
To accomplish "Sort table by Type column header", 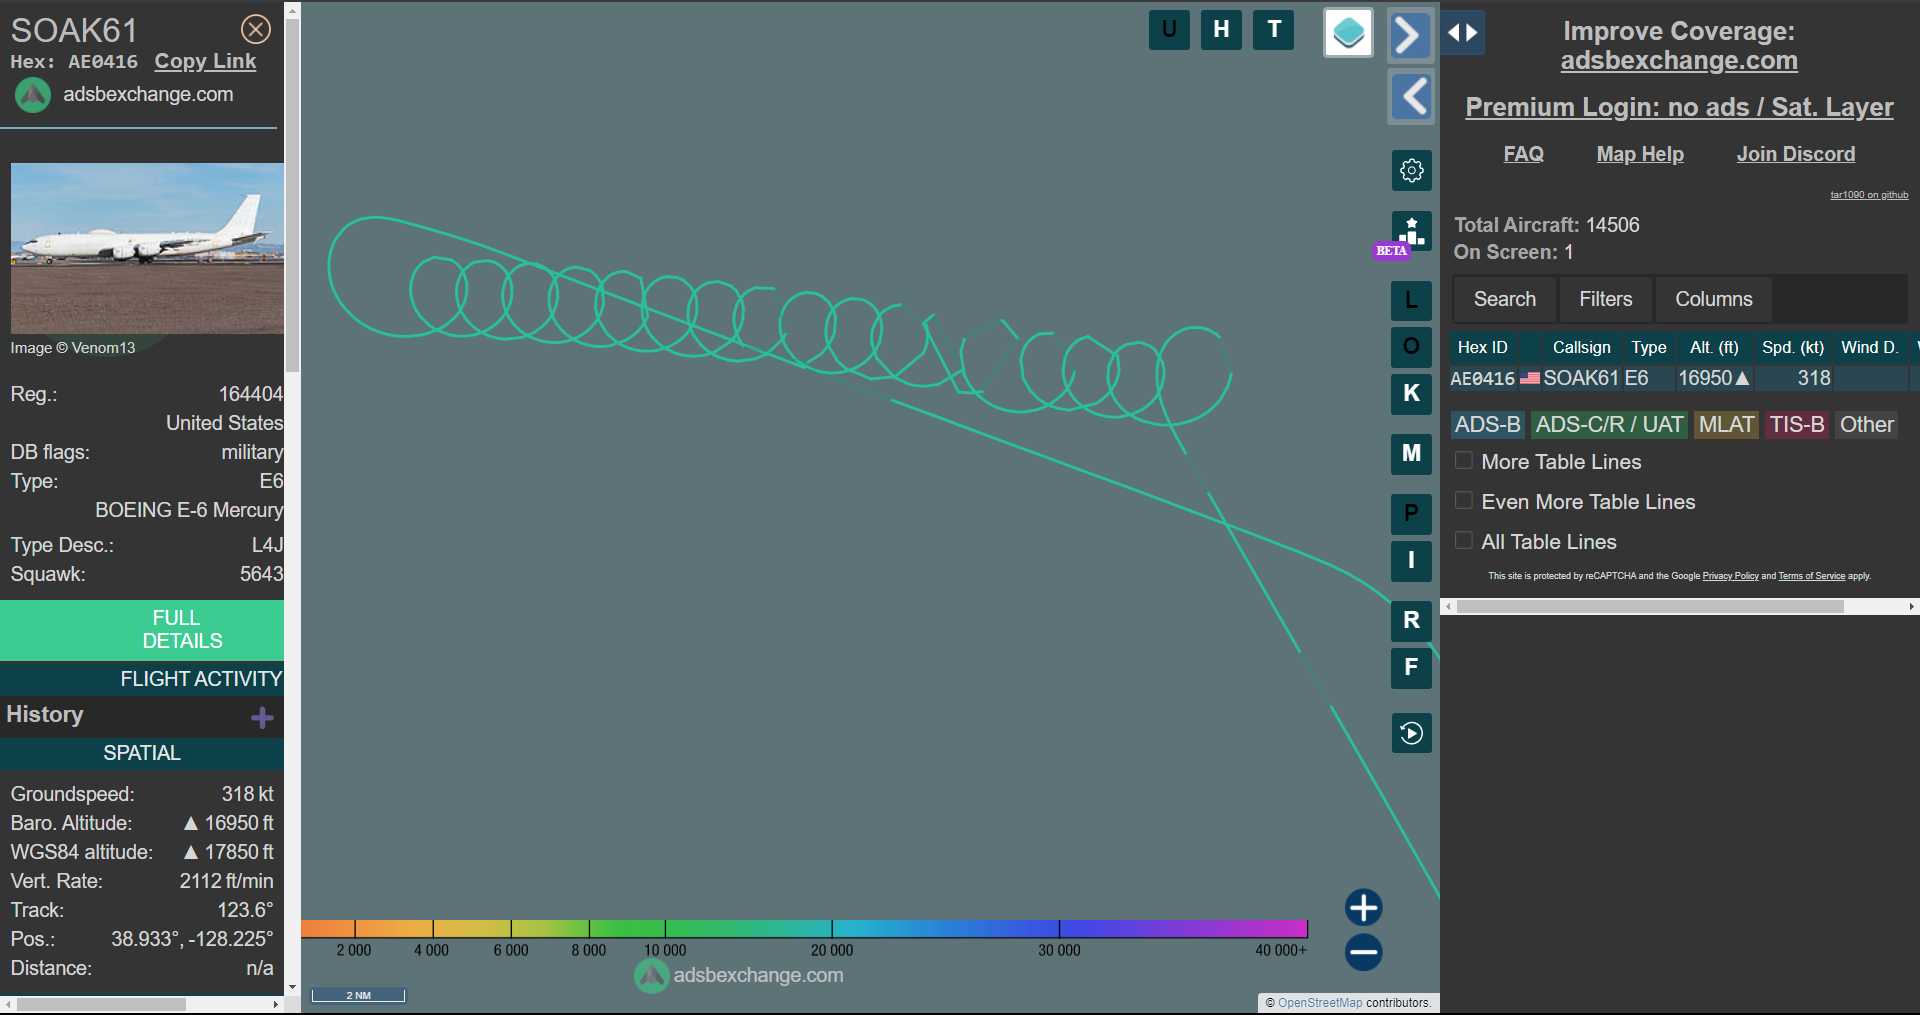I will (x=1648, y=347).
